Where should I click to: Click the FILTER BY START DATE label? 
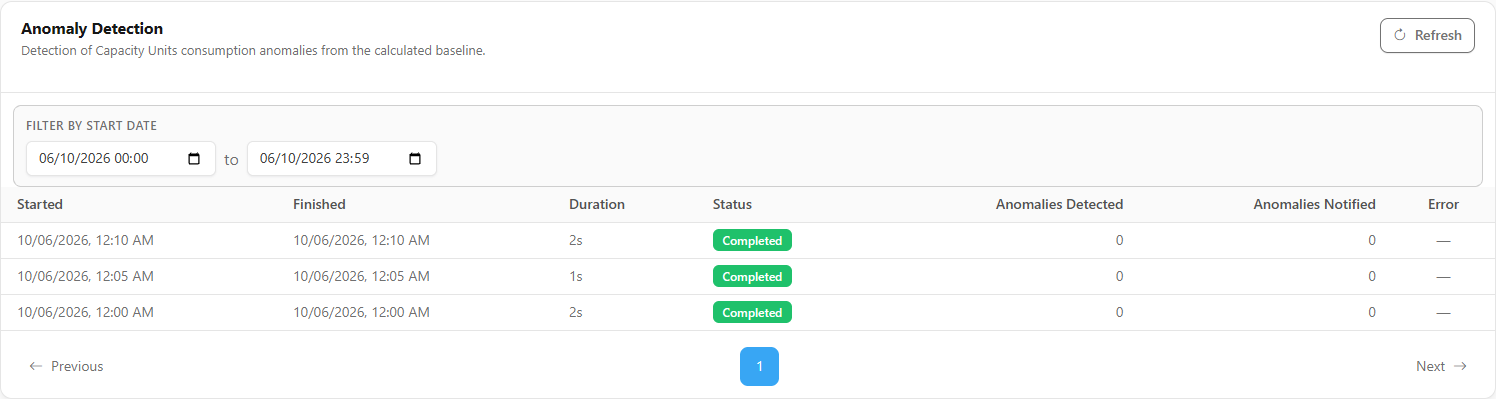[x=91, y=126]
